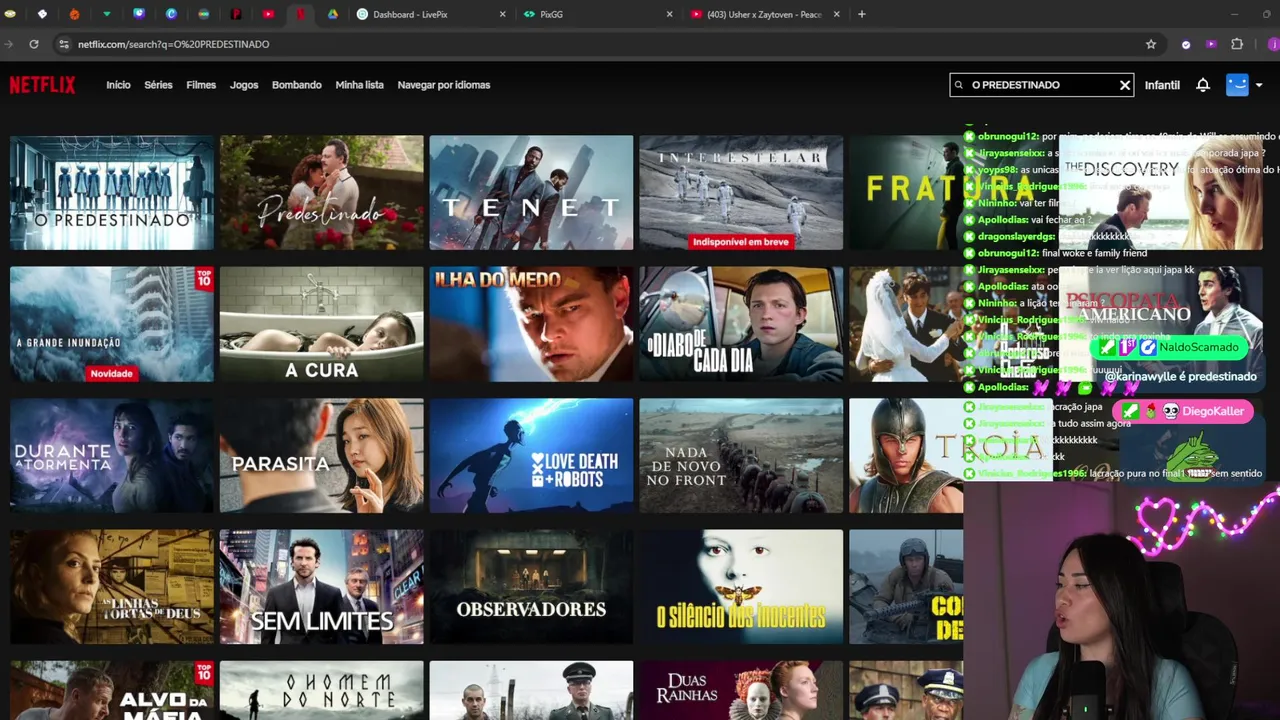
Task: Open O Diabo de Cada Dia thumbnail
Action: pyautogui.click(x=741, y=324)
